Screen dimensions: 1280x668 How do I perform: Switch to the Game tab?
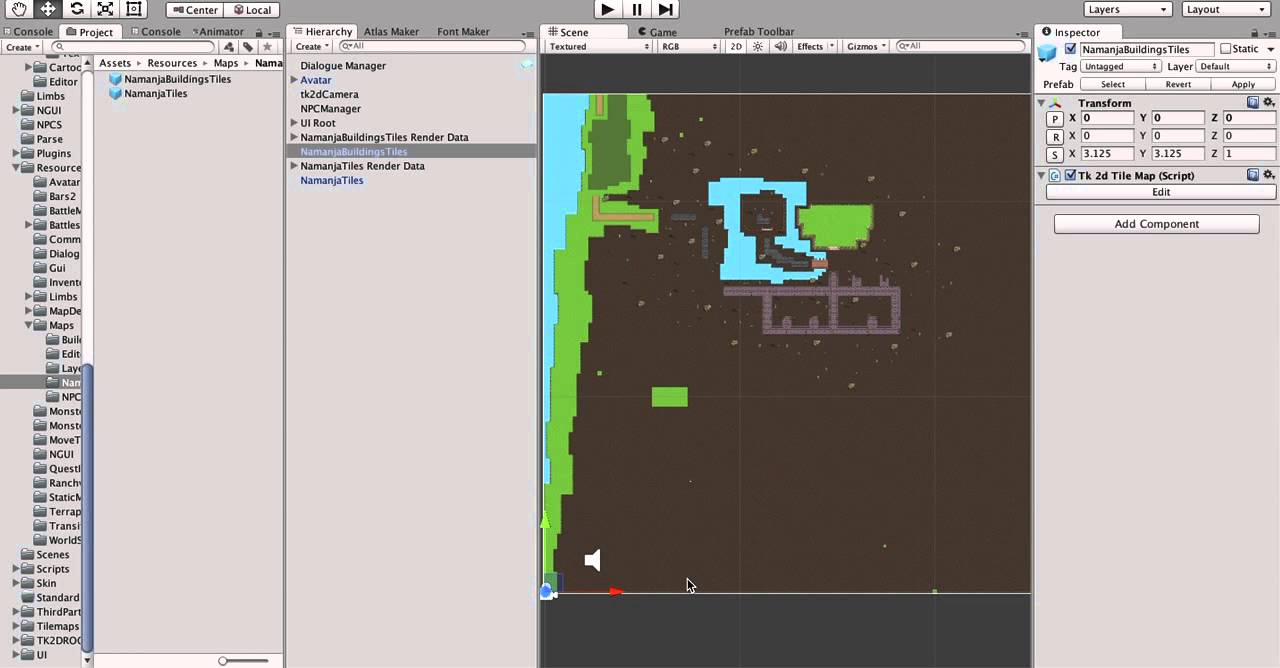click(656, 32)
